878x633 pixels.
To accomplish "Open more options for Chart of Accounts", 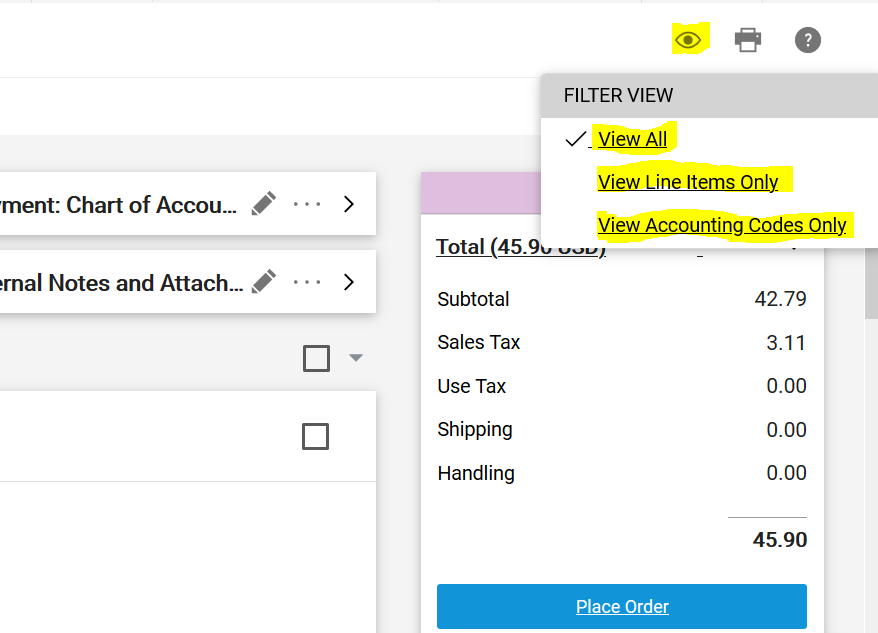I will 307,204.
